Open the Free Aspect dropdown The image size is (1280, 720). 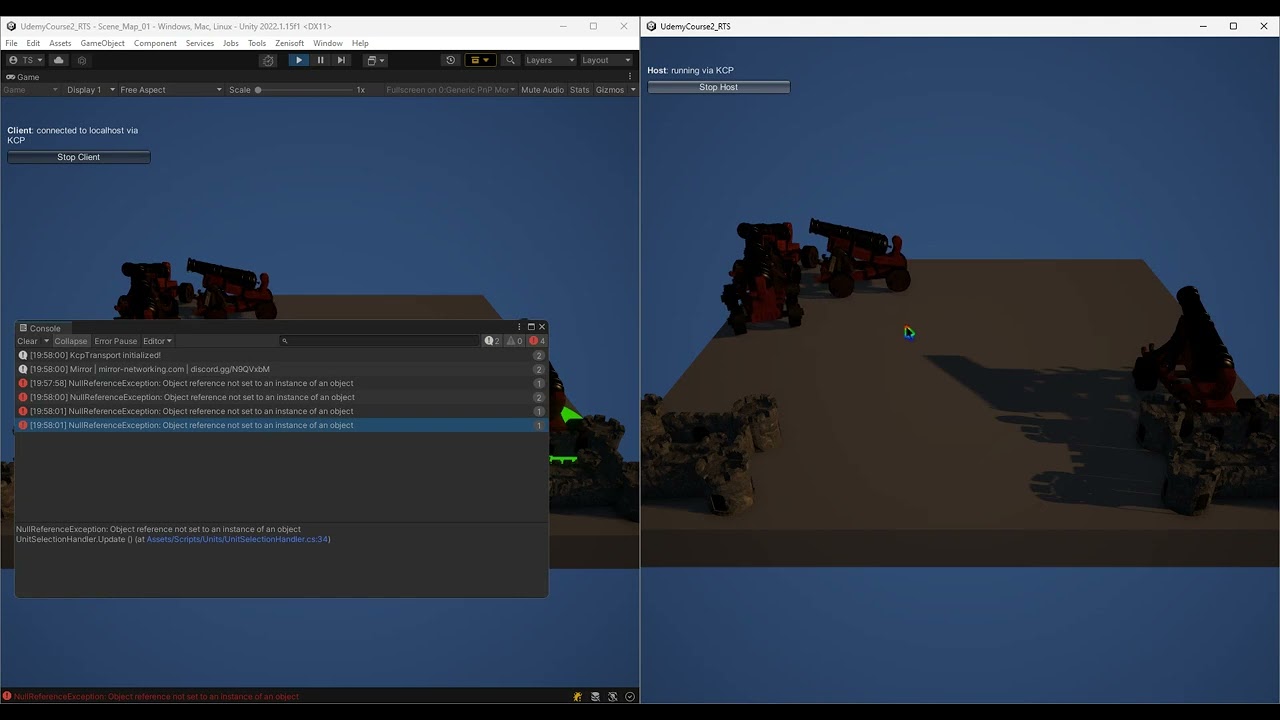click(170, 90)
